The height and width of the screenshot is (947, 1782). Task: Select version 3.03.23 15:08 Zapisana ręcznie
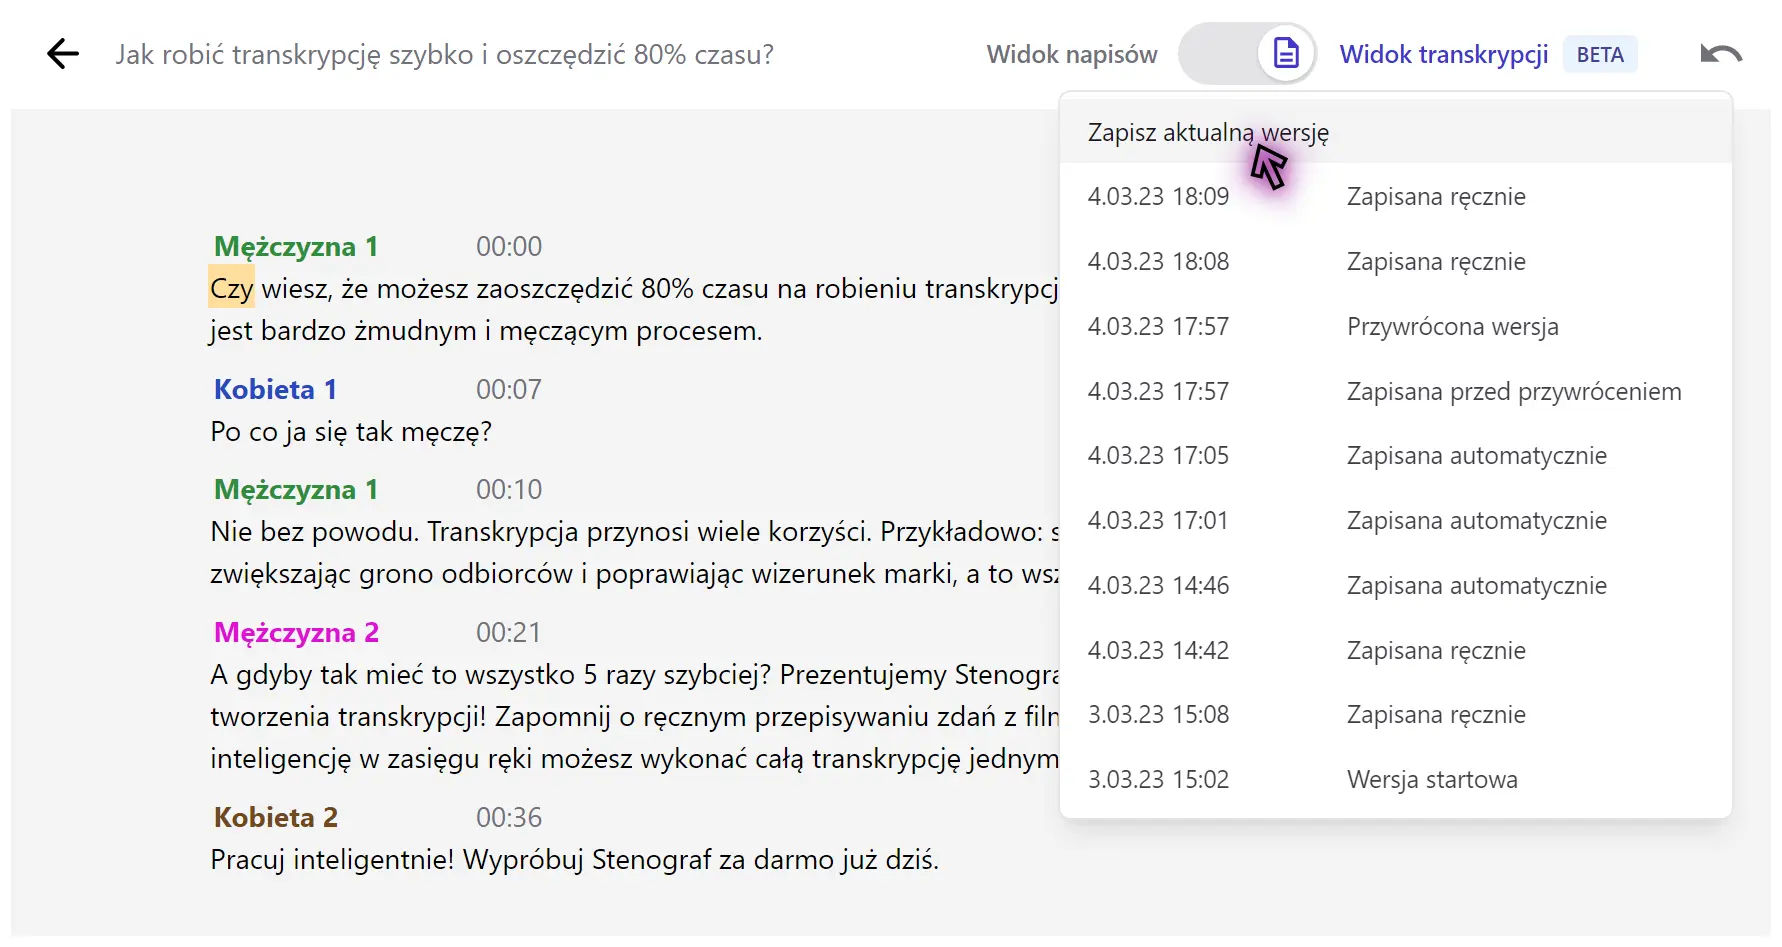click(x=1396, y=715)
